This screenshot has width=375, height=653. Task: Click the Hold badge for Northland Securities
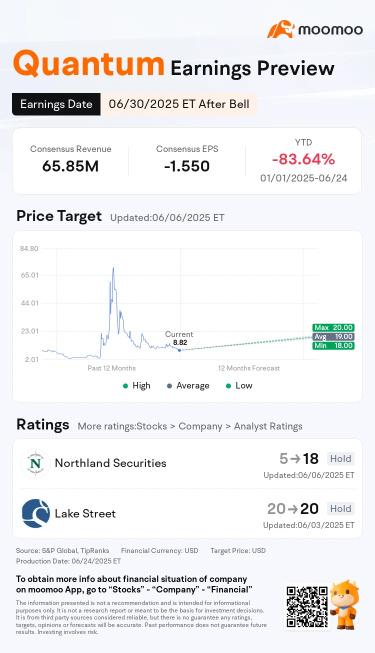pos(340,459)
